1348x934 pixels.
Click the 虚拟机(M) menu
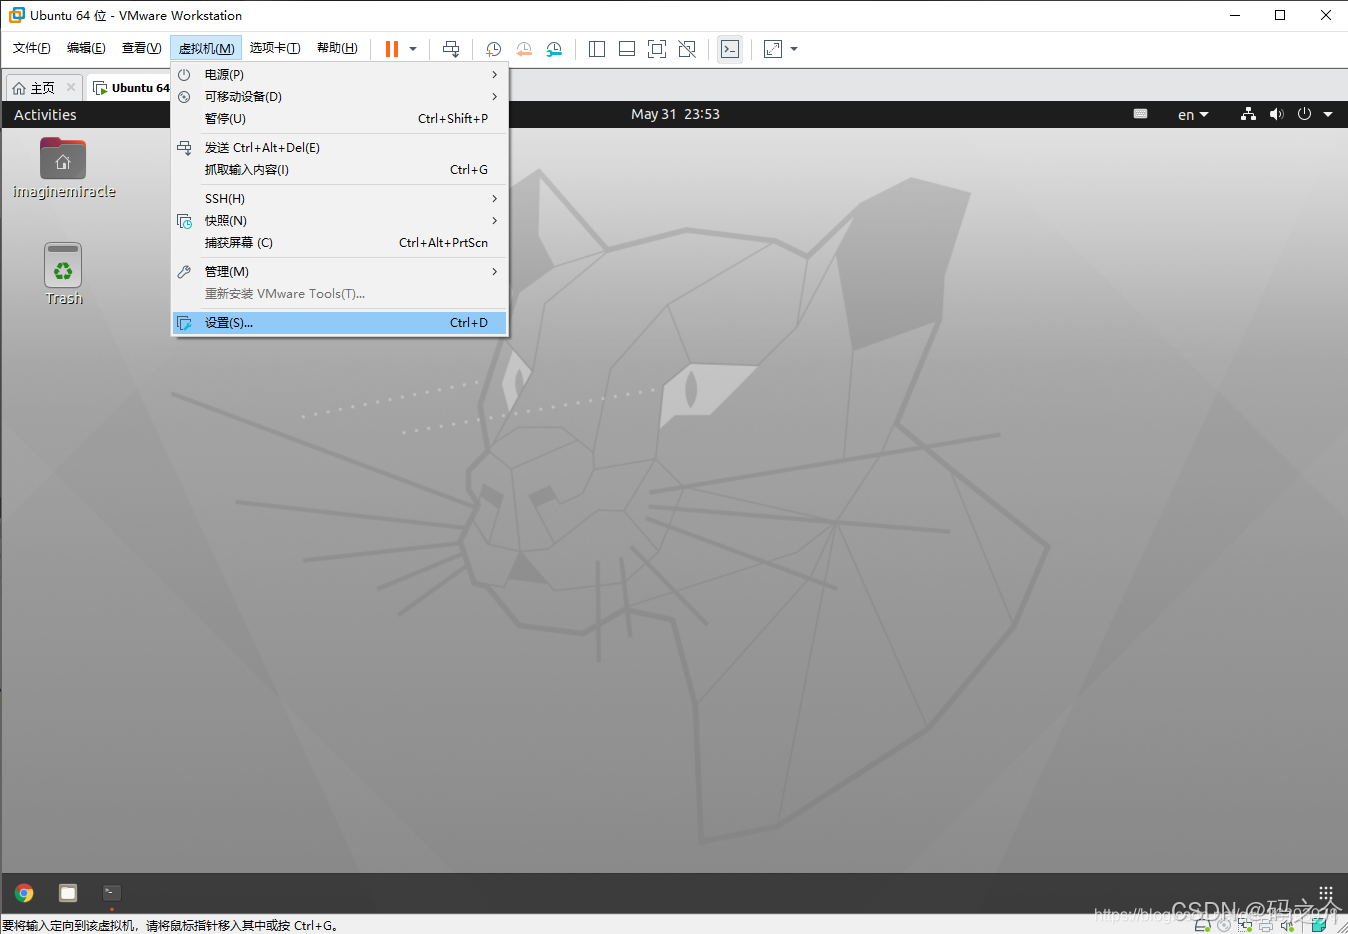[206, 48]
